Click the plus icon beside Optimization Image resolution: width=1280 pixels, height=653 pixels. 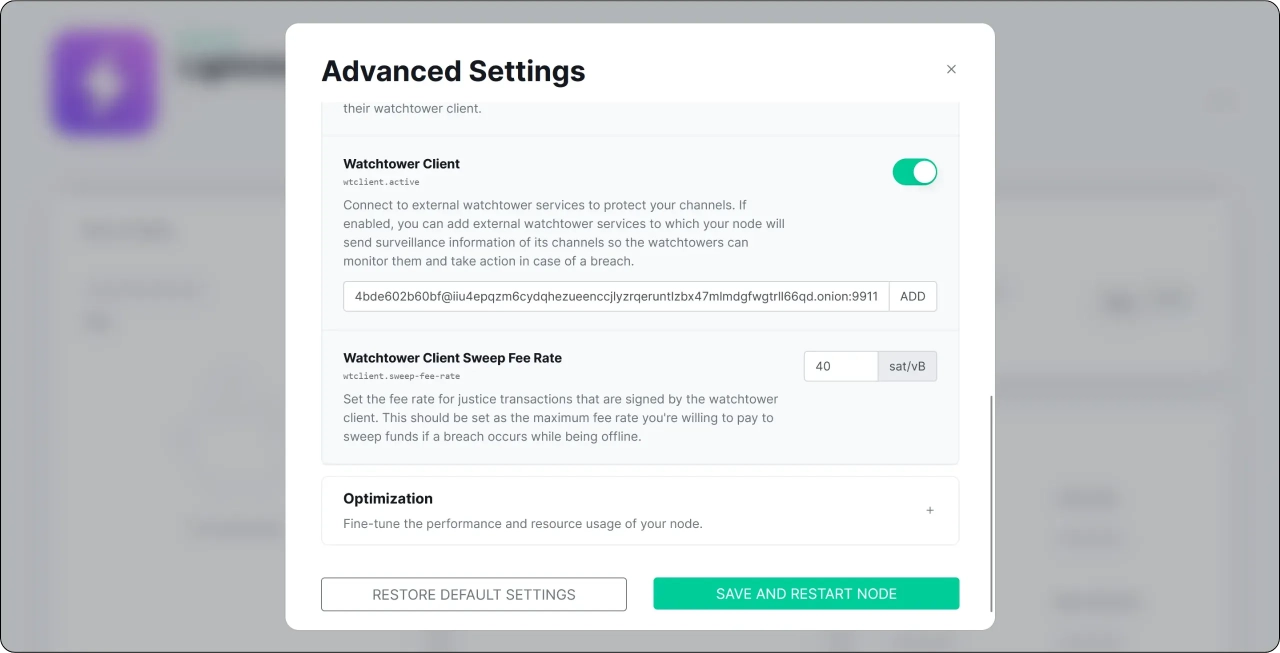click(x=930, y=510)
